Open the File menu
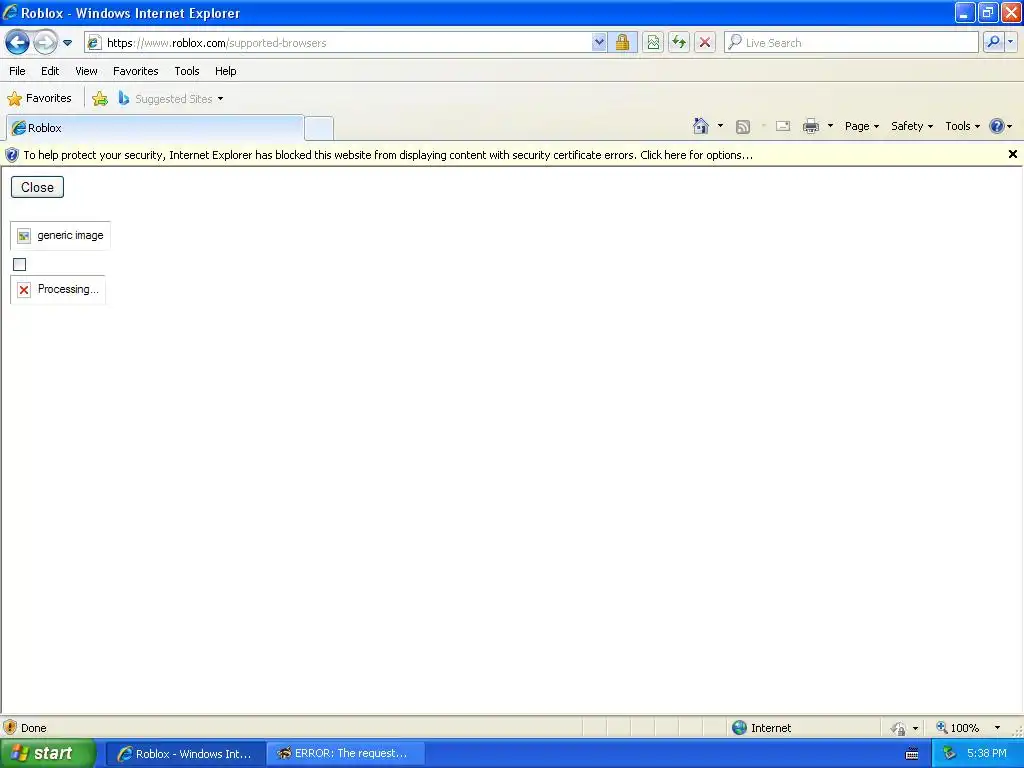The width and height of the screenshot is (1024, 768). click(x=17, y=71)
